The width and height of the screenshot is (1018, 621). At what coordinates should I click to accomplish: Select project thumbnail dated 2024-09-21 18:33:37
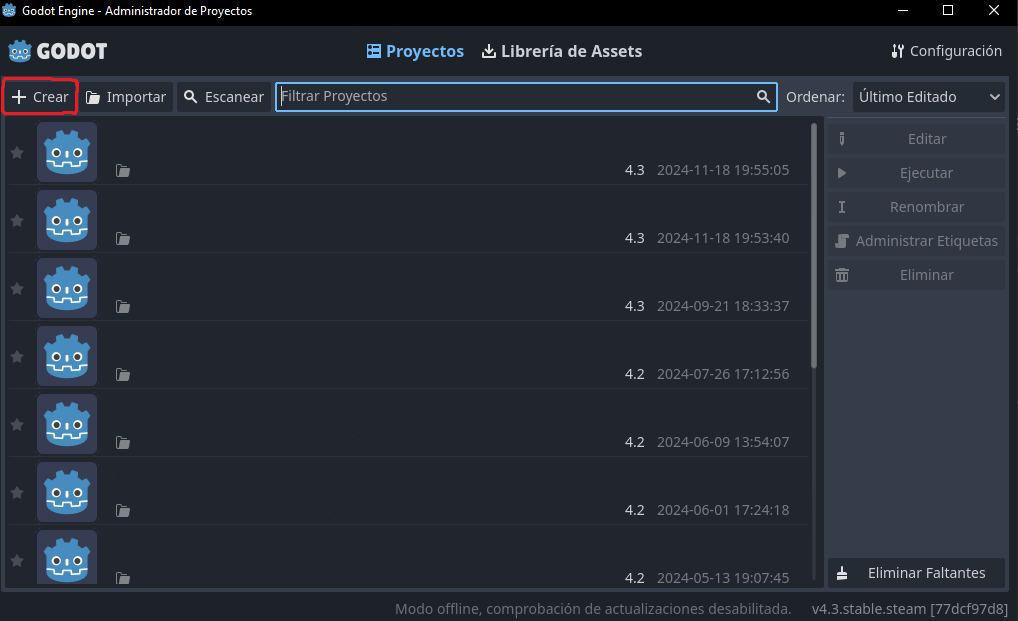[x=67, y=289]
